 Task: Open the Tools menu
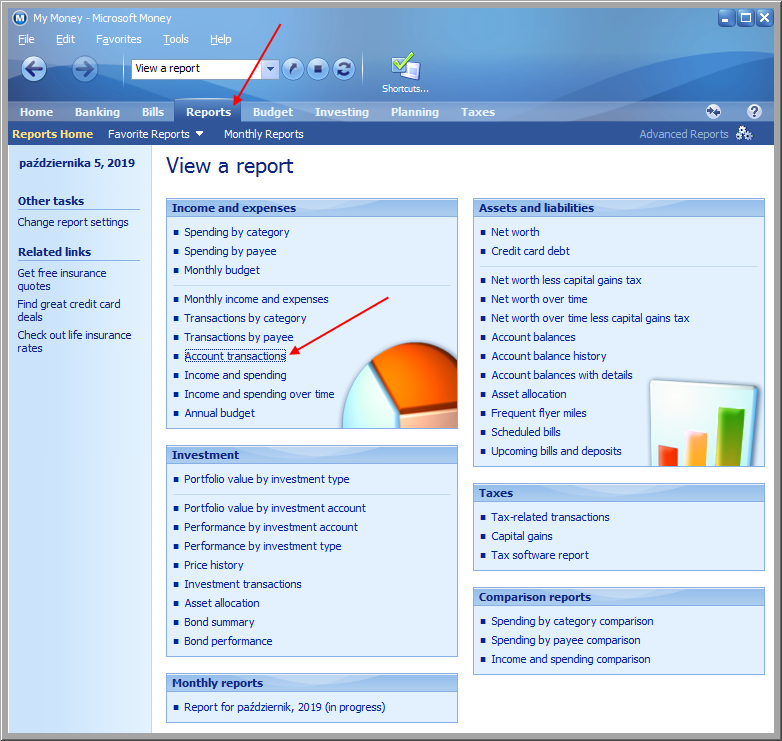click(x=176, y=39)
